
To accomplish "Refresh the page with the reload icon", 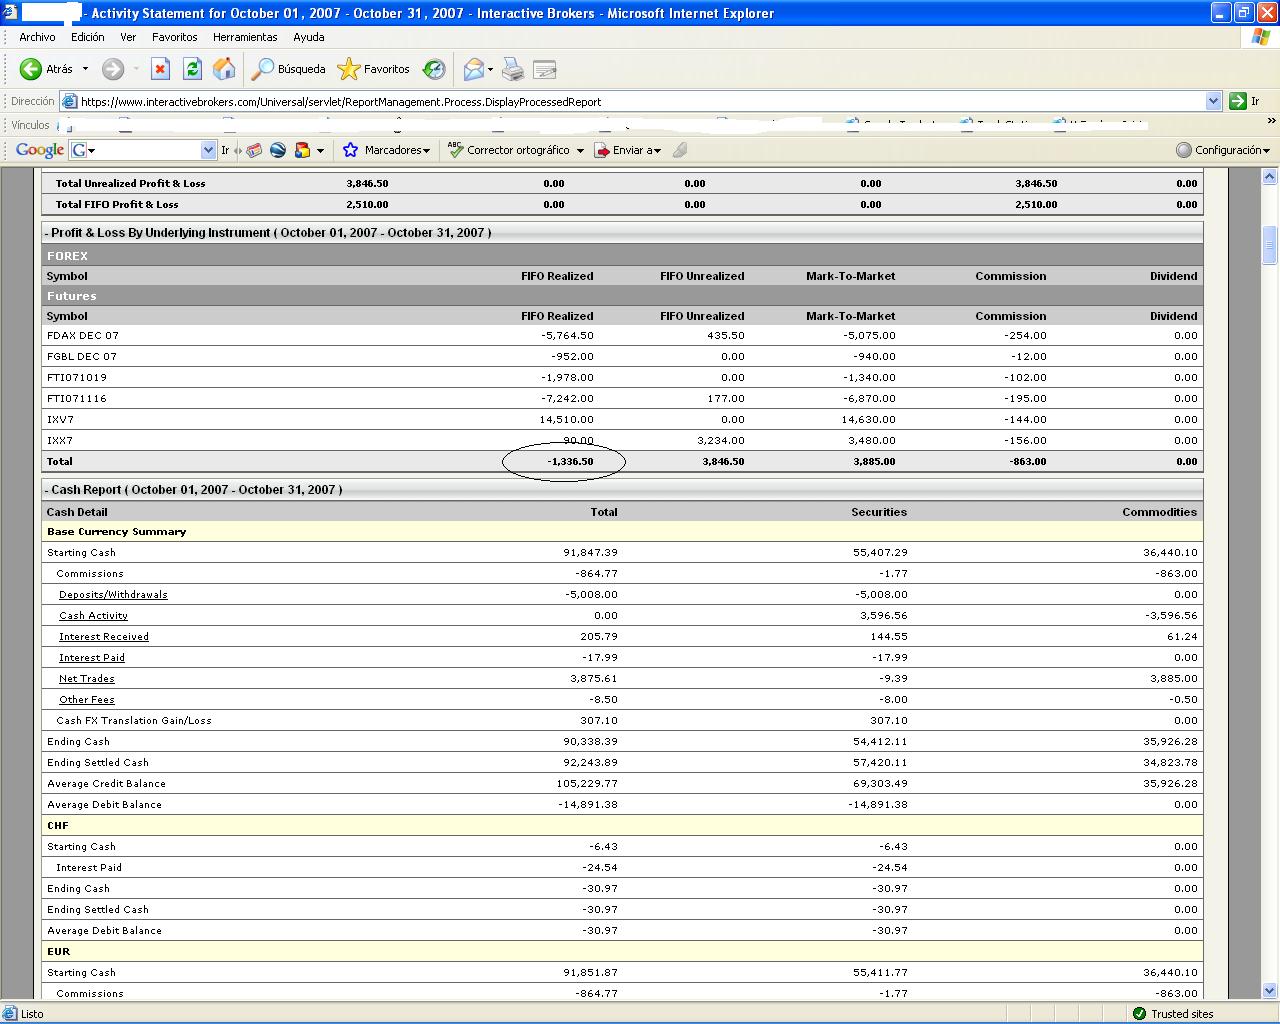I will pos(192,69).
